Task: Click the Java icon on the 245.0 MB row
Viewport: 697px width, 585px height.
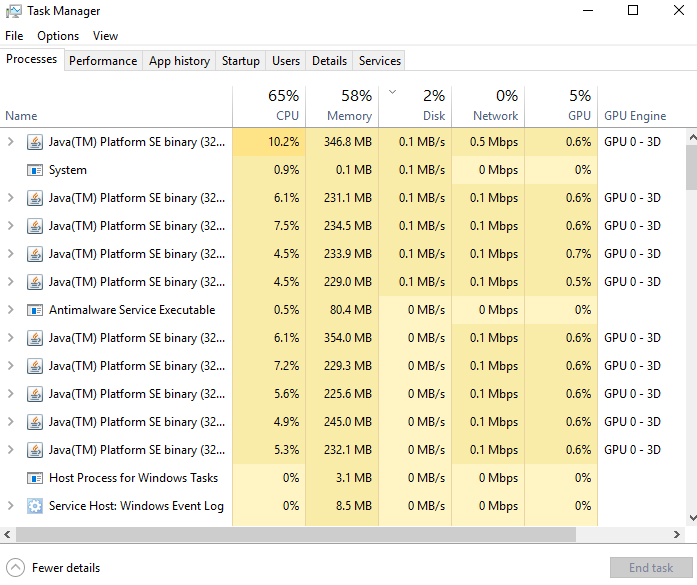Action: 35,422
